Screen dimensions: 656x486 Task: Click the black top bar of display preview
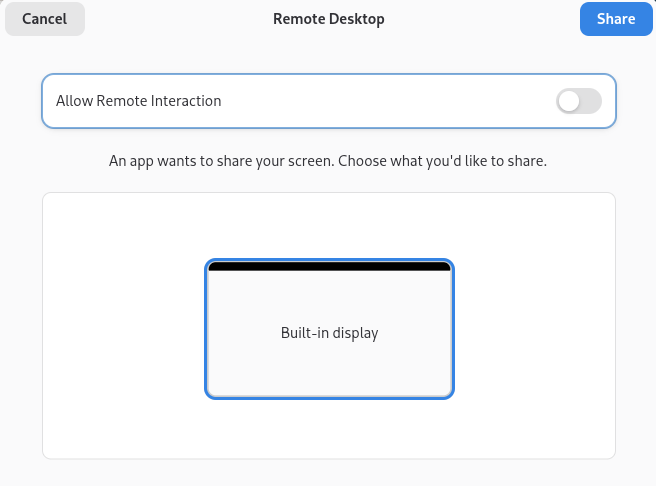(329, 267)
